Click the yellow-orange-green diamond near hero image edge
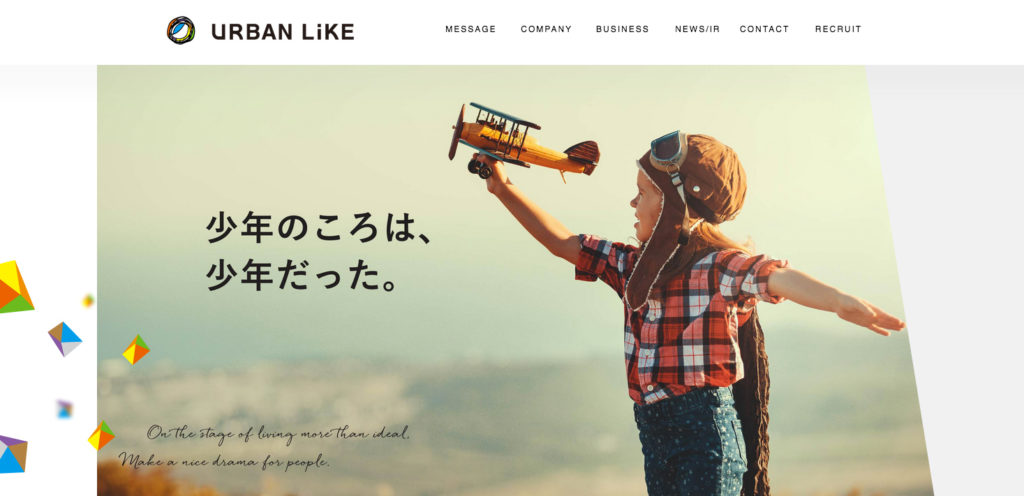Image resolution: width=1024 pixels, height=496 pixels. (x=136, y=350)
